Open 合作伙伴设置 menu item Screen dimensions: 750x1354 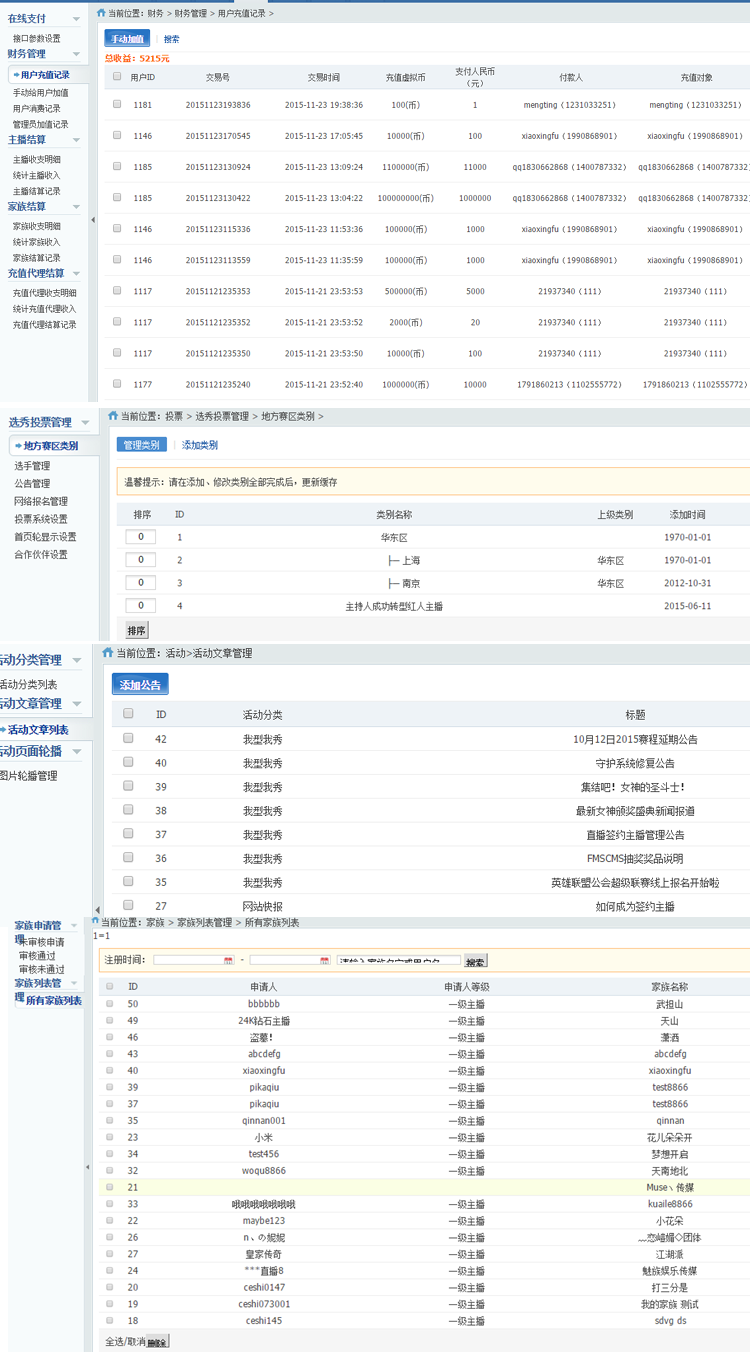click(x=41, y=554)
